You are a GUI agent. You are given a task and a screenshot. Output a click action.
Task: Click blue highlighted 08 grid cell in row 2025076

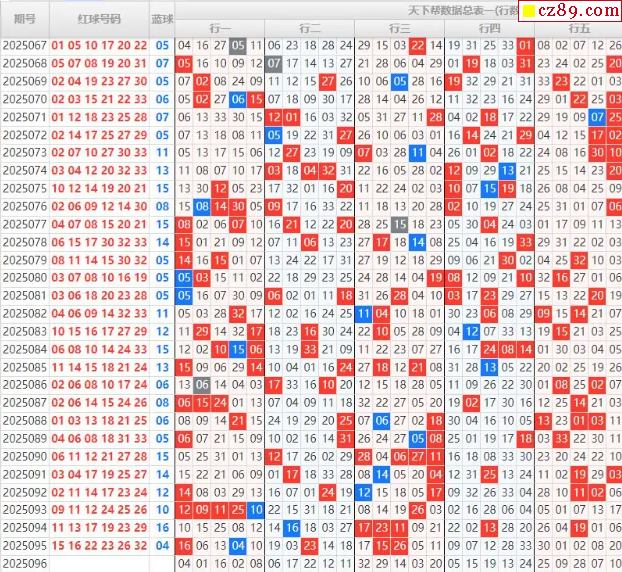(202, 206)
